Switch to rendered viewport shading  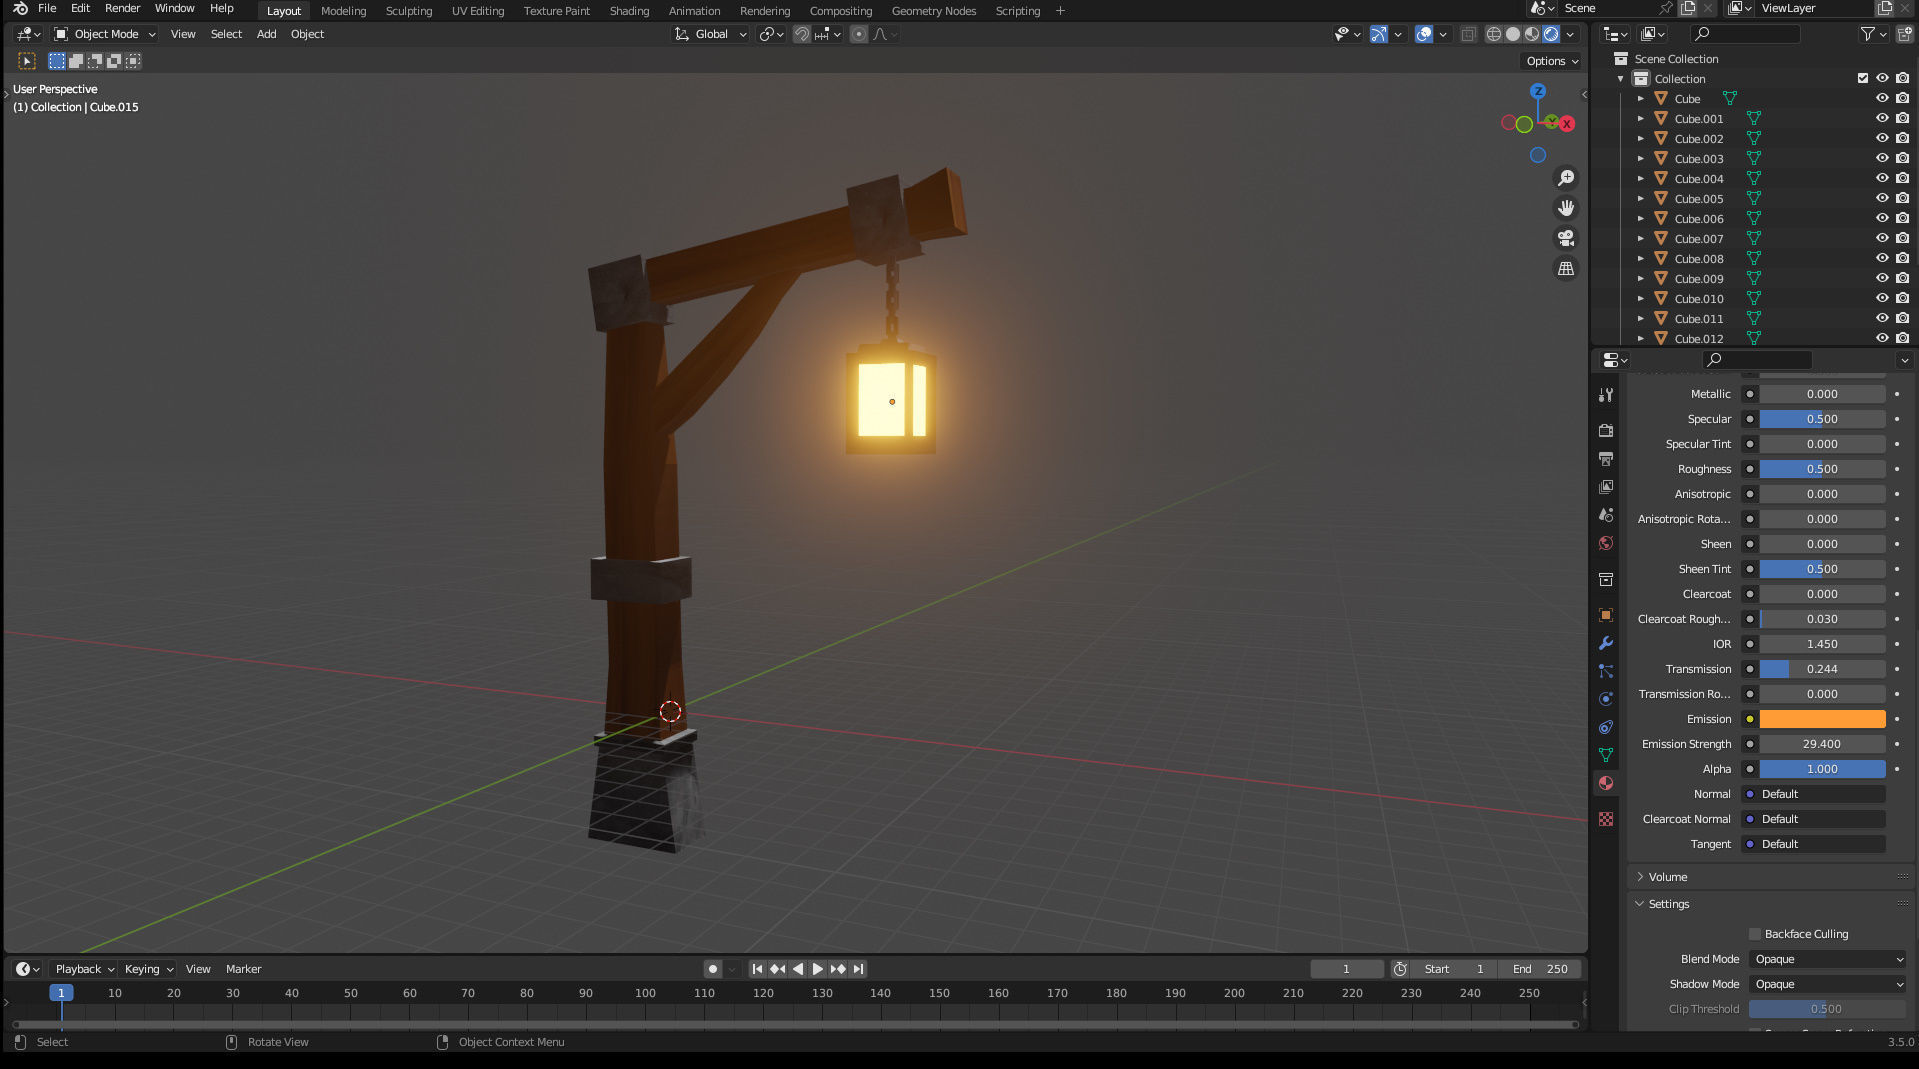[x=1551, y=34]
